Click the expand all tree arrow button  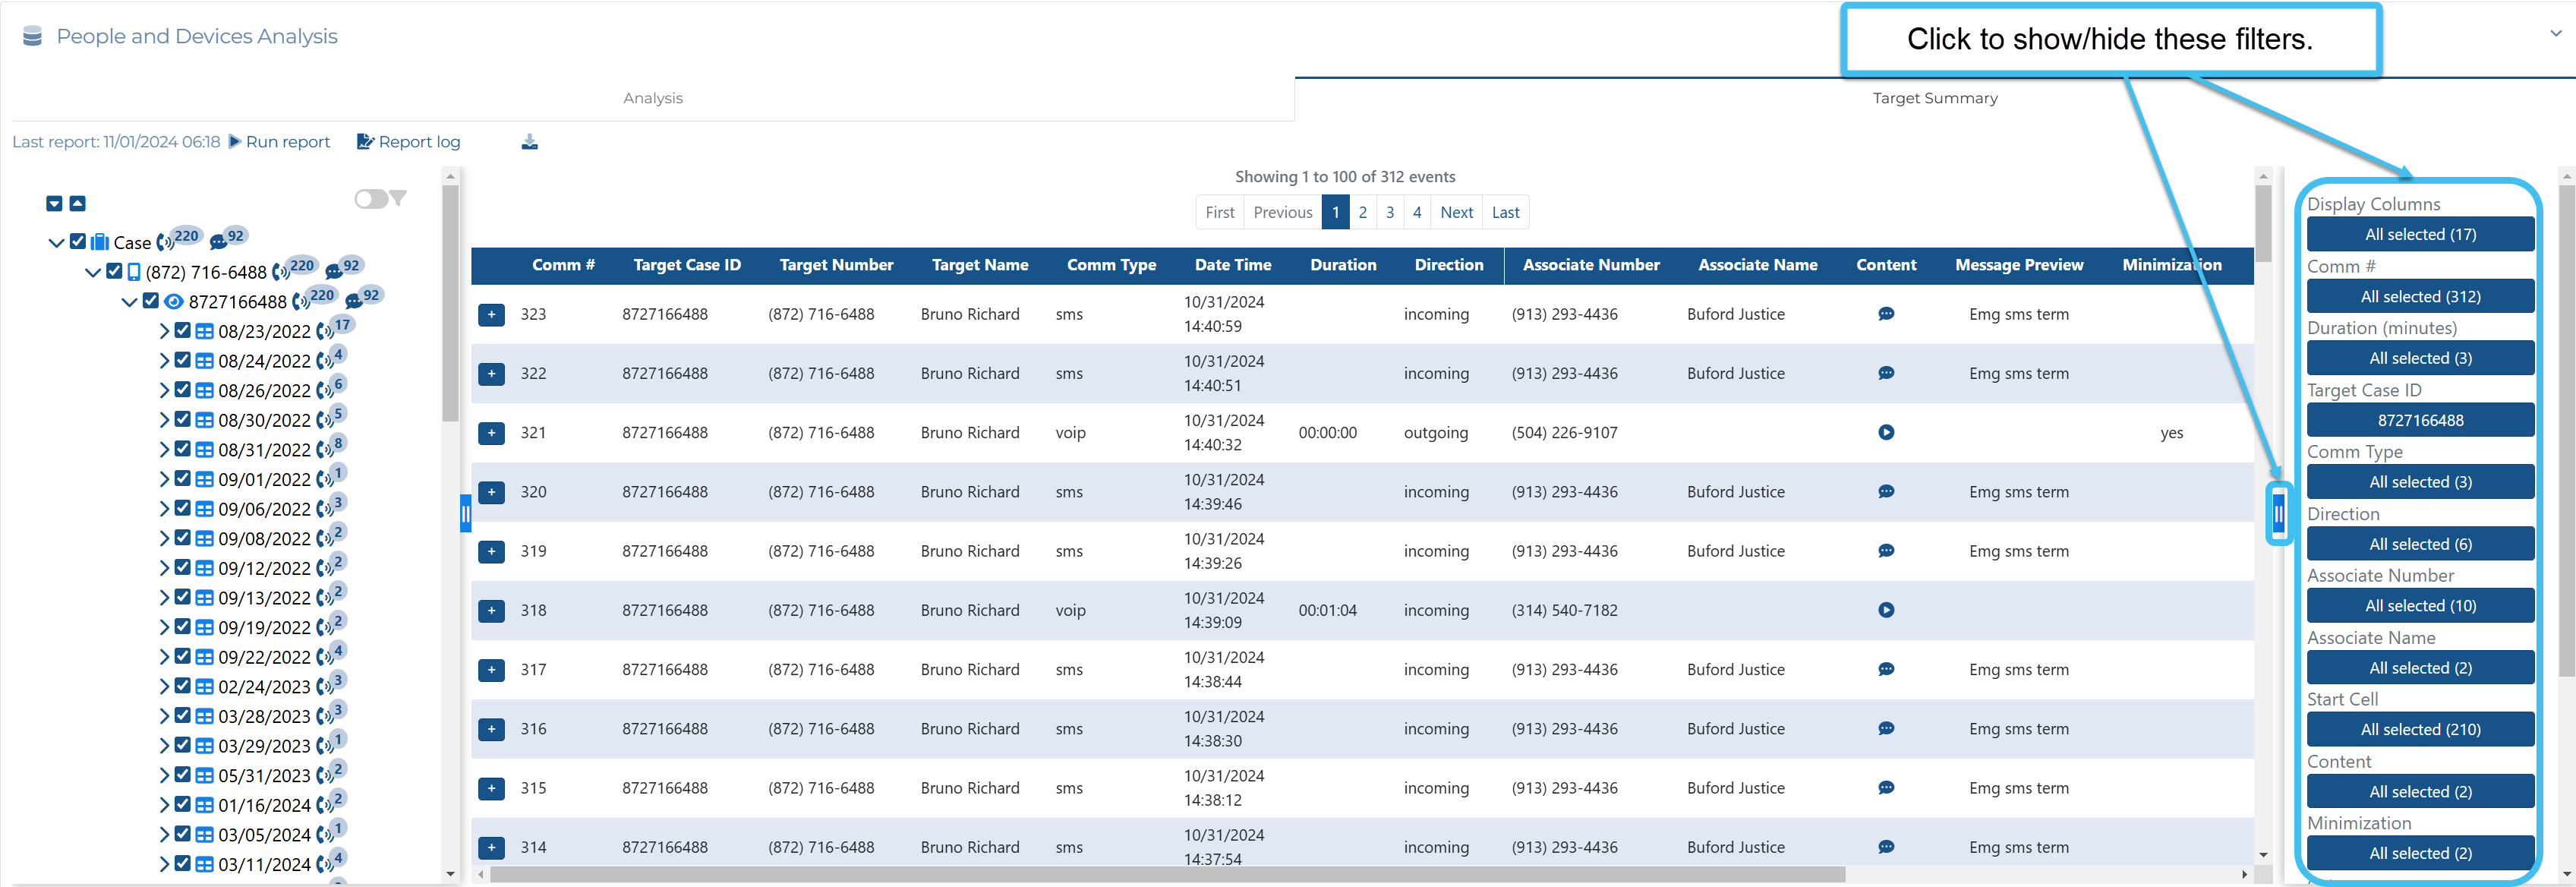54,204
